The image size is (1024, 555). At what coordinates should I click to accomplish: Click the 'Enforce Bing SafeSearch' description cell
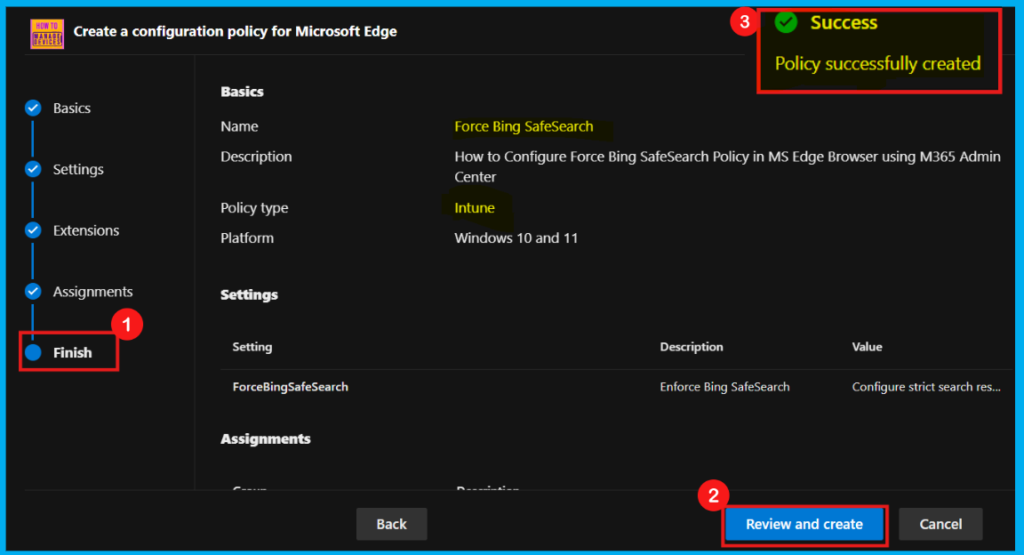(x=725, y=387)
